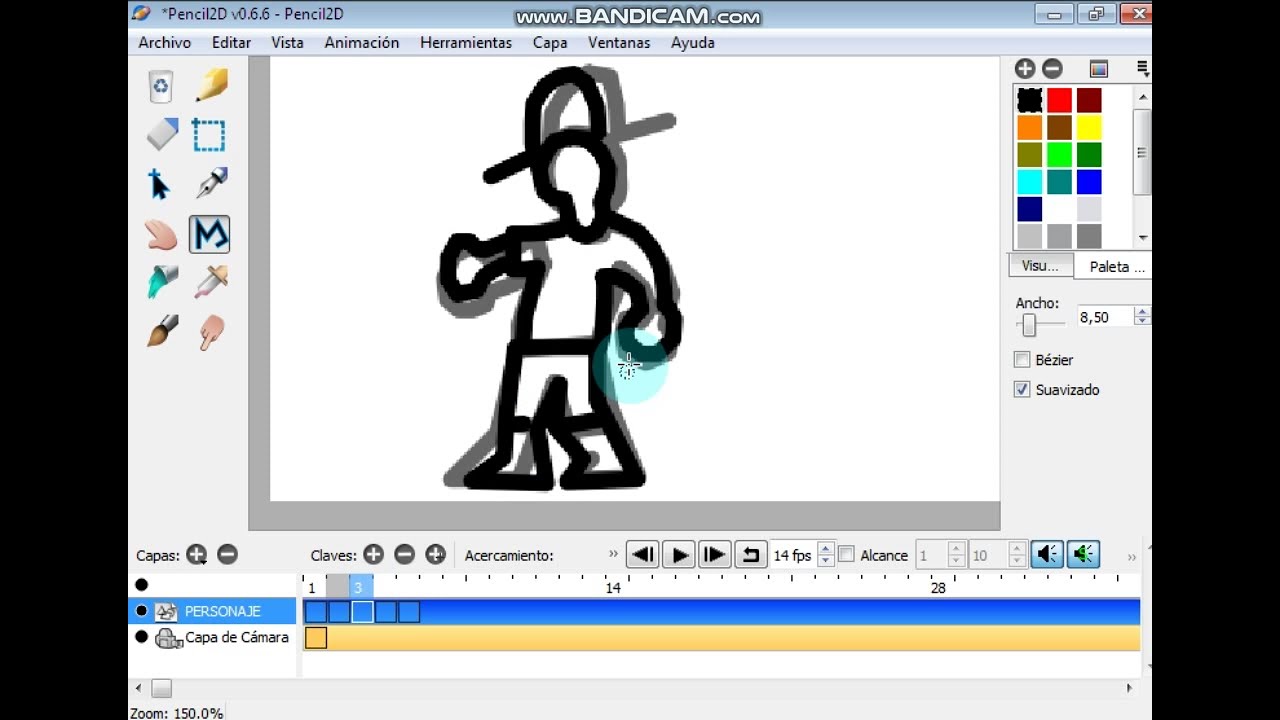Toggle animation loop playback

click(750, 554)
